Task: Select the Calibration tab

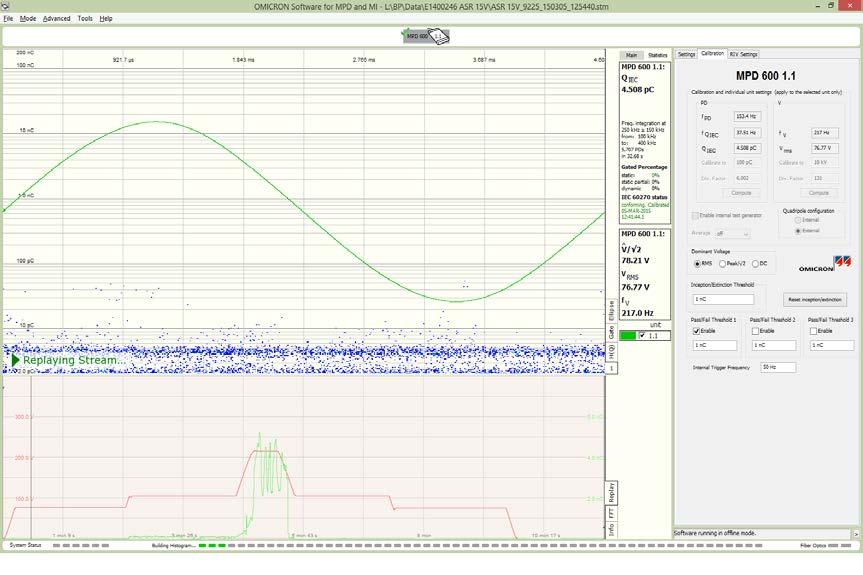Action: (x=712, y=53)
